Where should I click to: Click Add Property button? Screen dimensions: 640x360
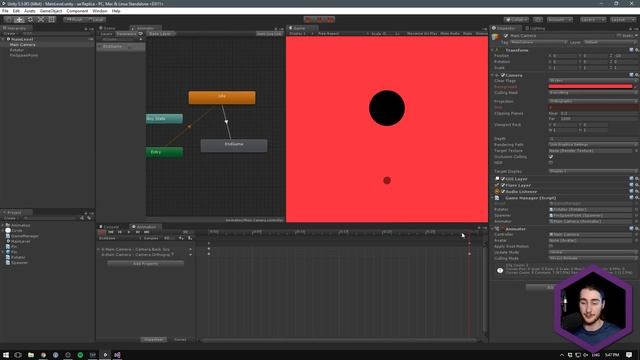(x=146, y=264)
